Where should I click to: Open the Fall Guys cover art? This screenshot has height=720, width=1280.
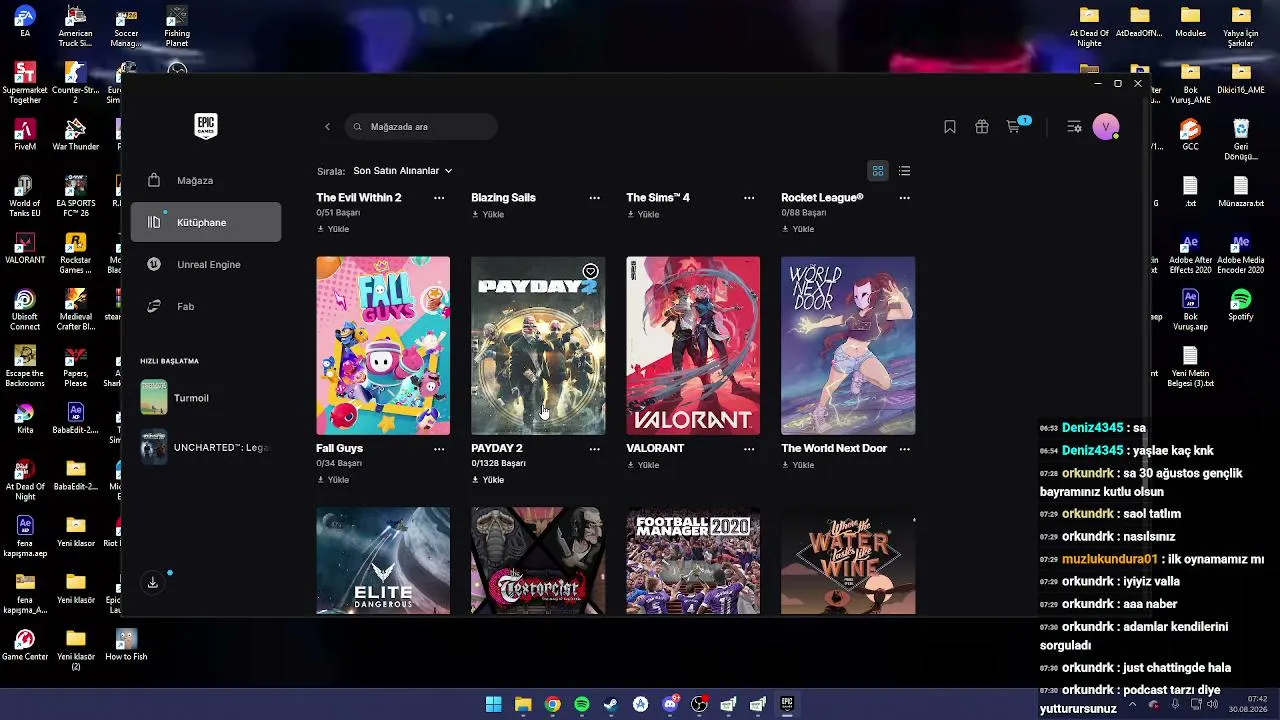(383, 346)
